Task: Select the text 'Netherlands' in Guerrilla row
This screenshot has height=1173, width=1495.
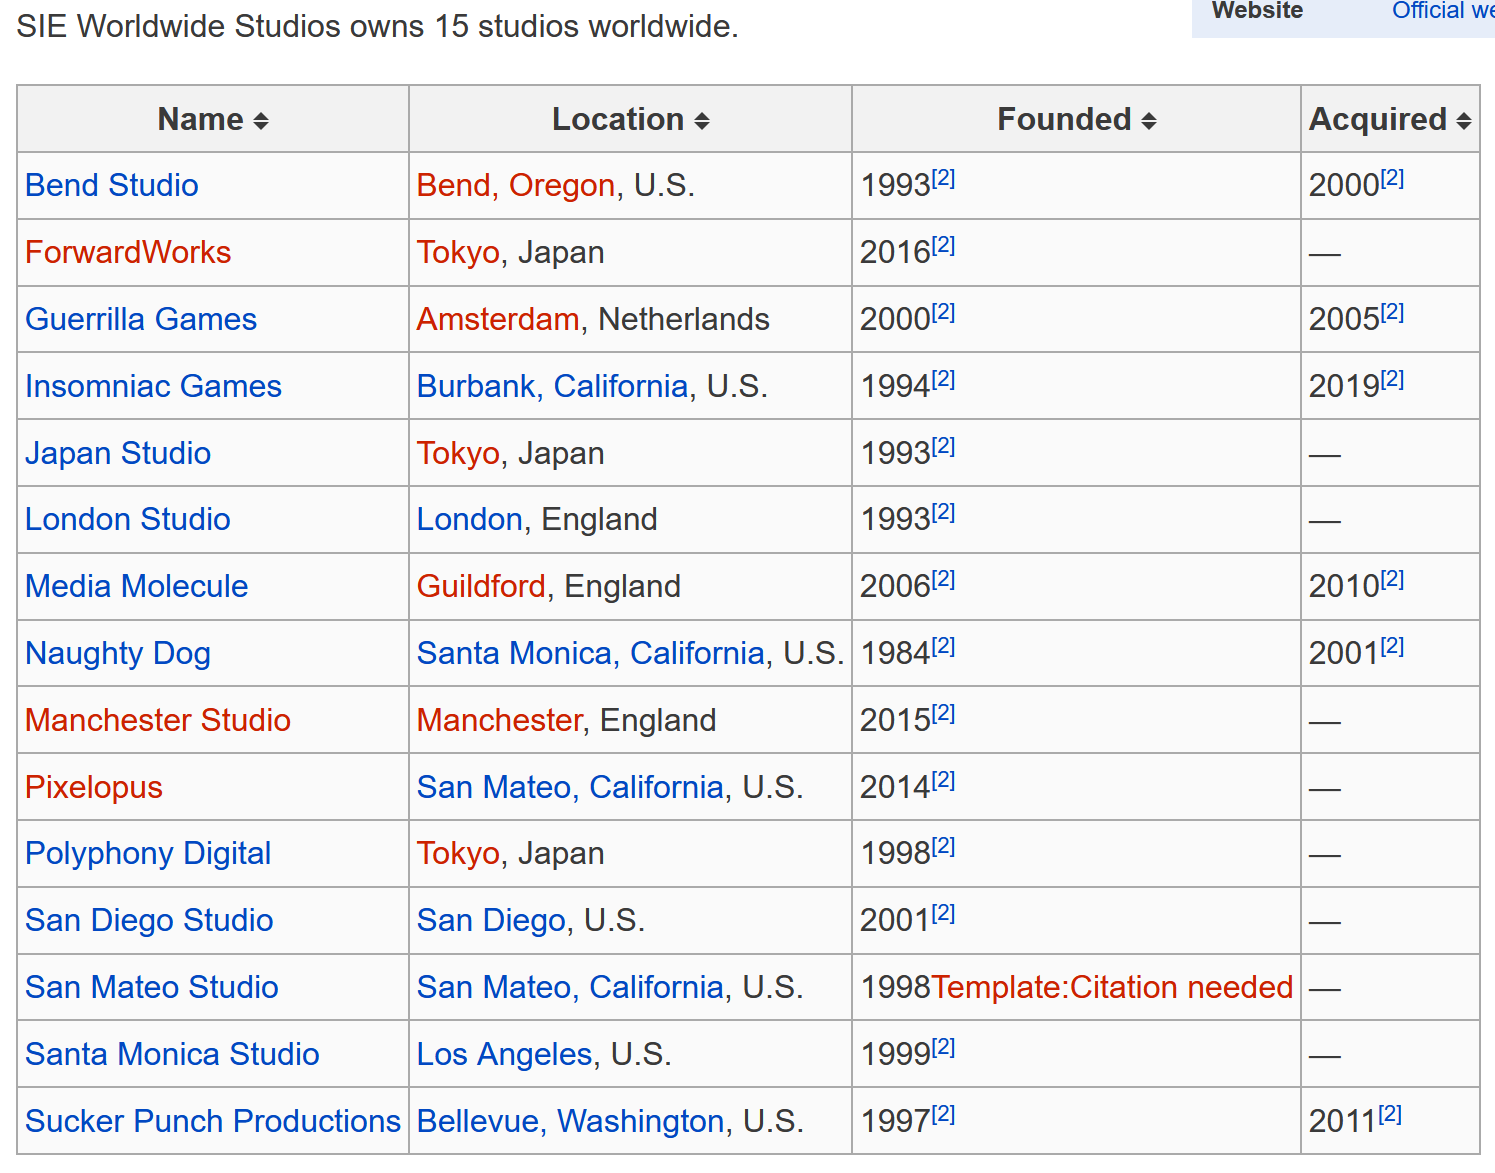Action: pyautogui.click(x=684, y=319)
